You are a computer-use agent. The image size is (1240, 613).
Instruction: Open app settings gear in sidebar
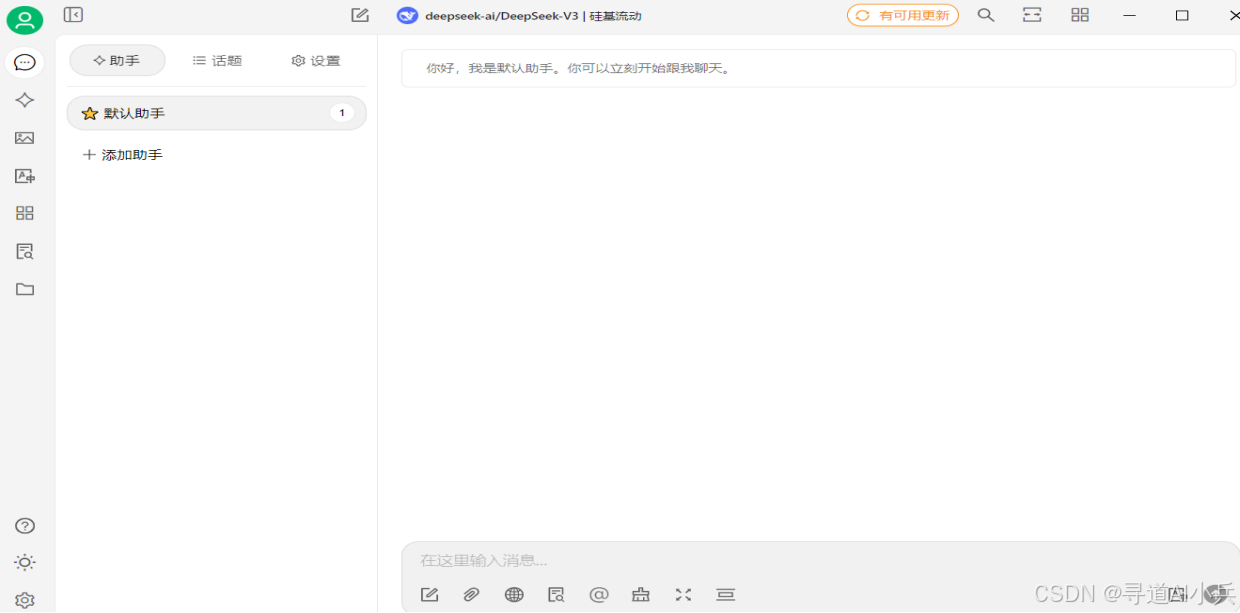[25, 600]
